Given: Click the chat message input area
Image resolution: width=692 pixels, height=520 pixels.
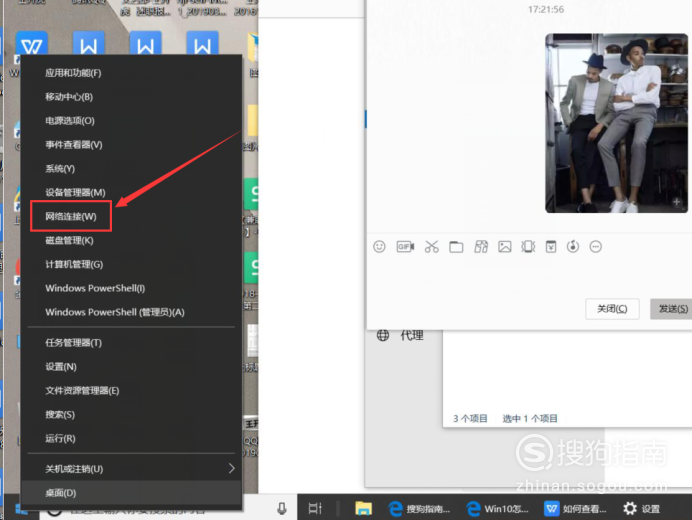Looking at the screenshot, I should tap(529, 276).
